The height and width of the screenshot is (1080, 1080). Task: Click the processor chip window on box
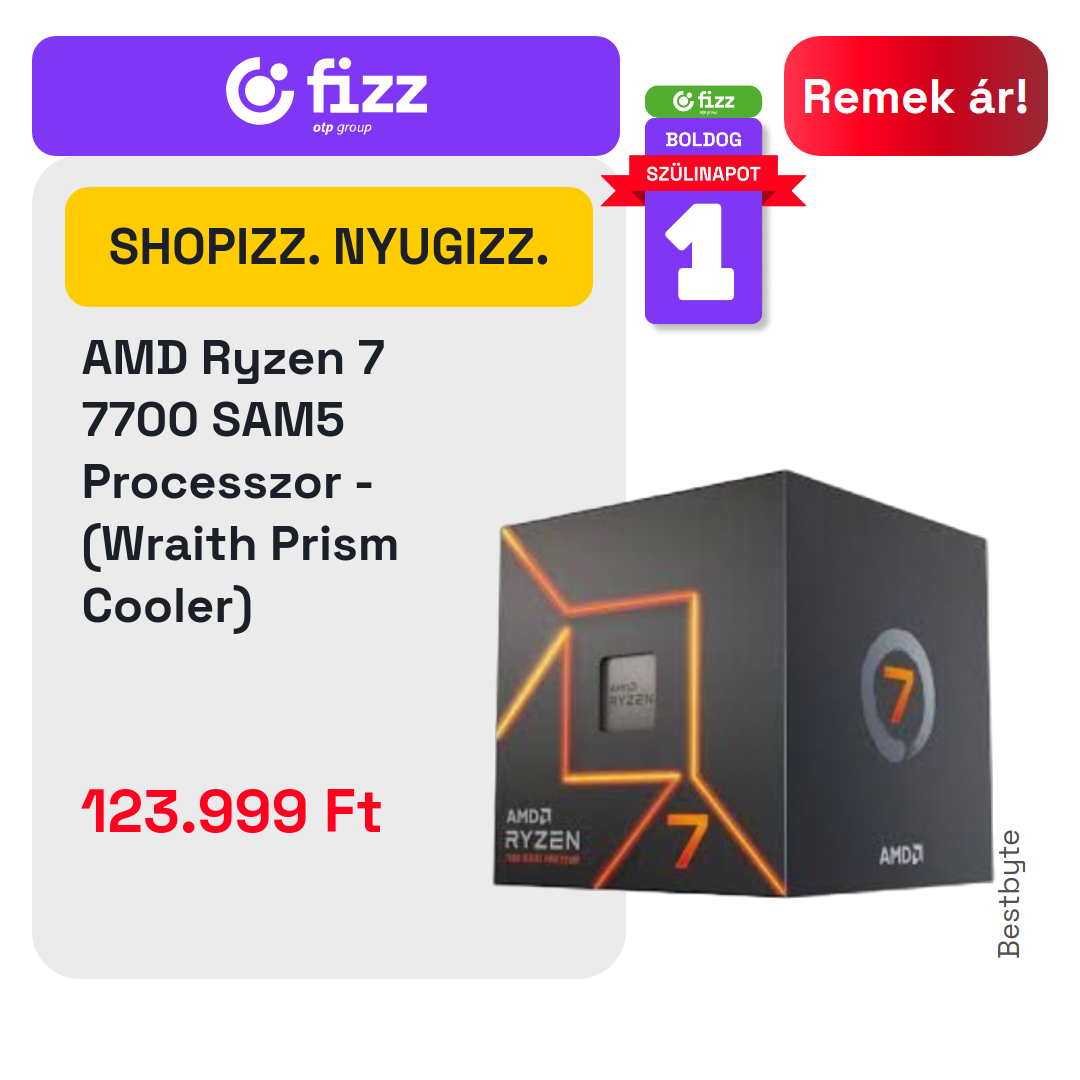627,692
